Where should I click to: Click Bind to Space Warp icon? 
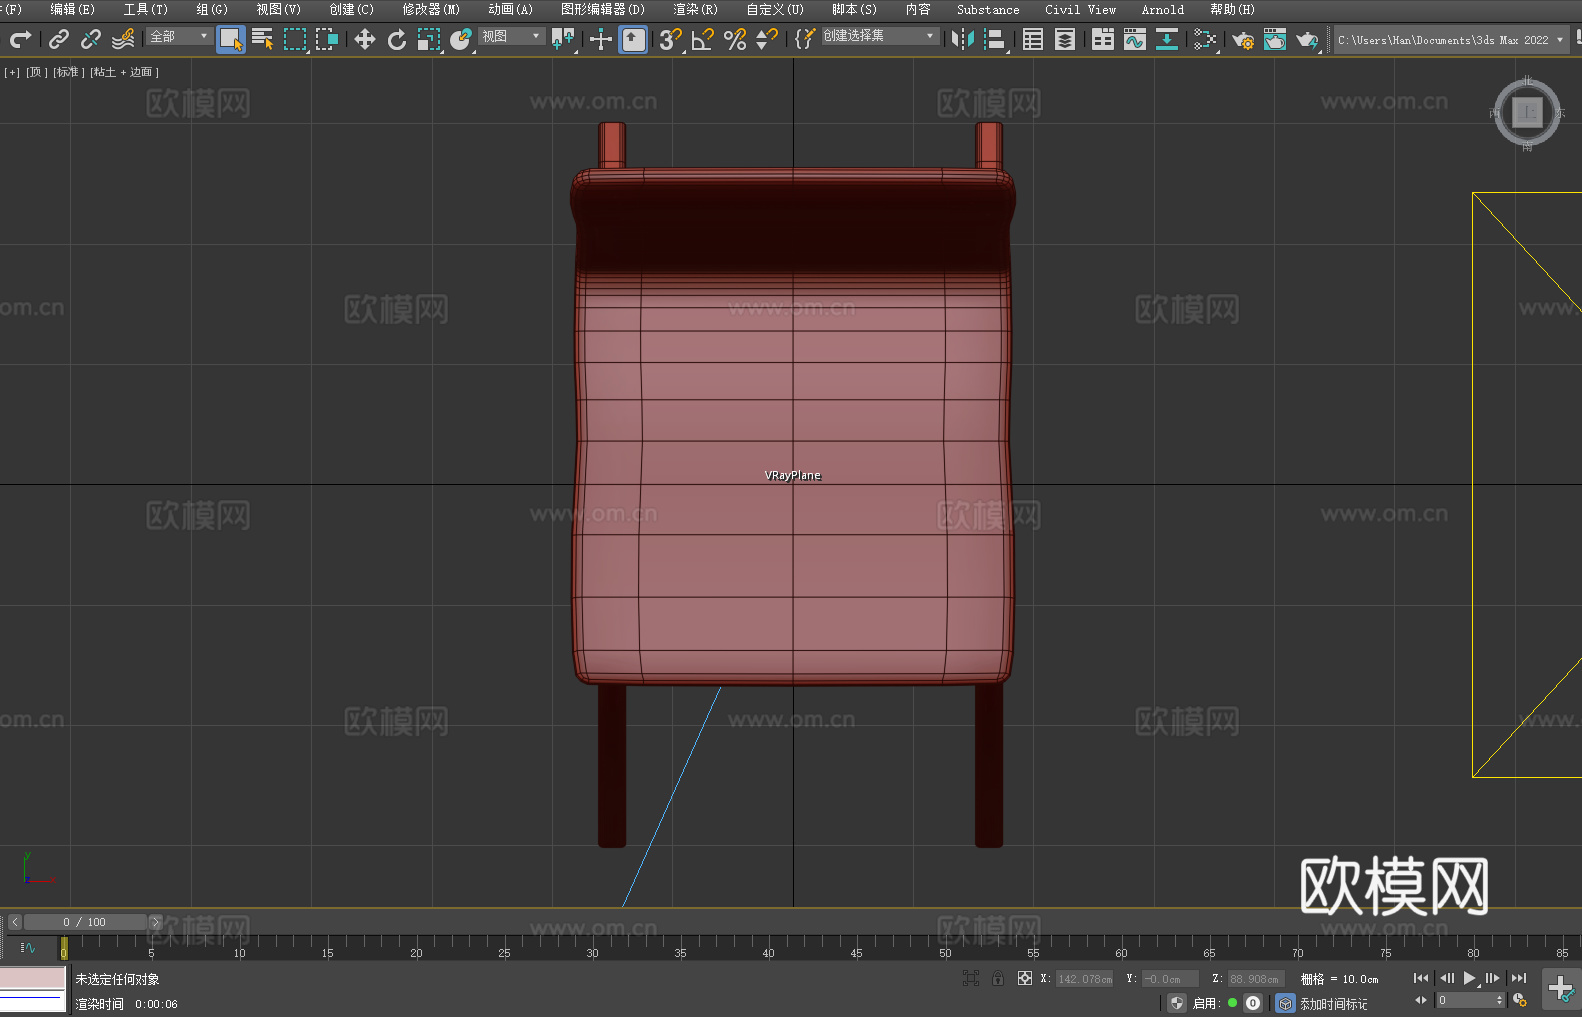point(123,39)
